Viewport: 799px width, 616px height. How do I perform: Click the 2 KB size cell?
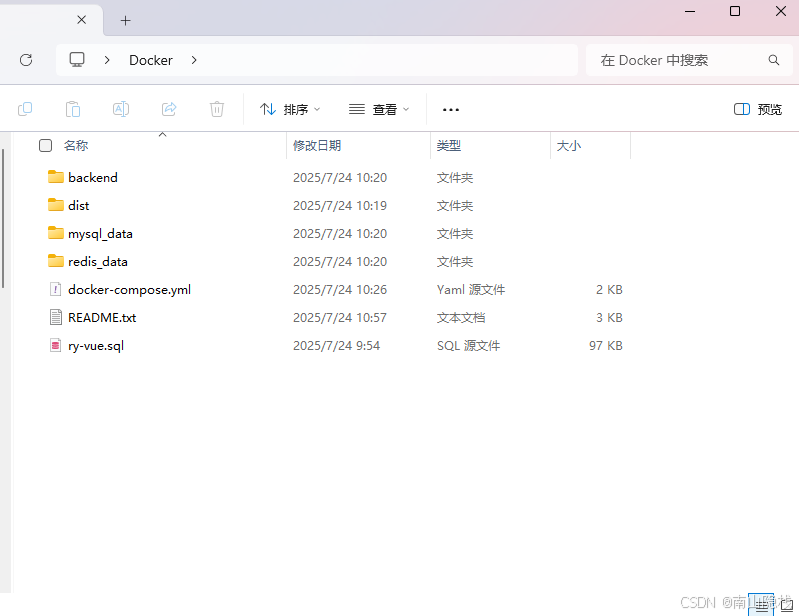pos(609,289)
